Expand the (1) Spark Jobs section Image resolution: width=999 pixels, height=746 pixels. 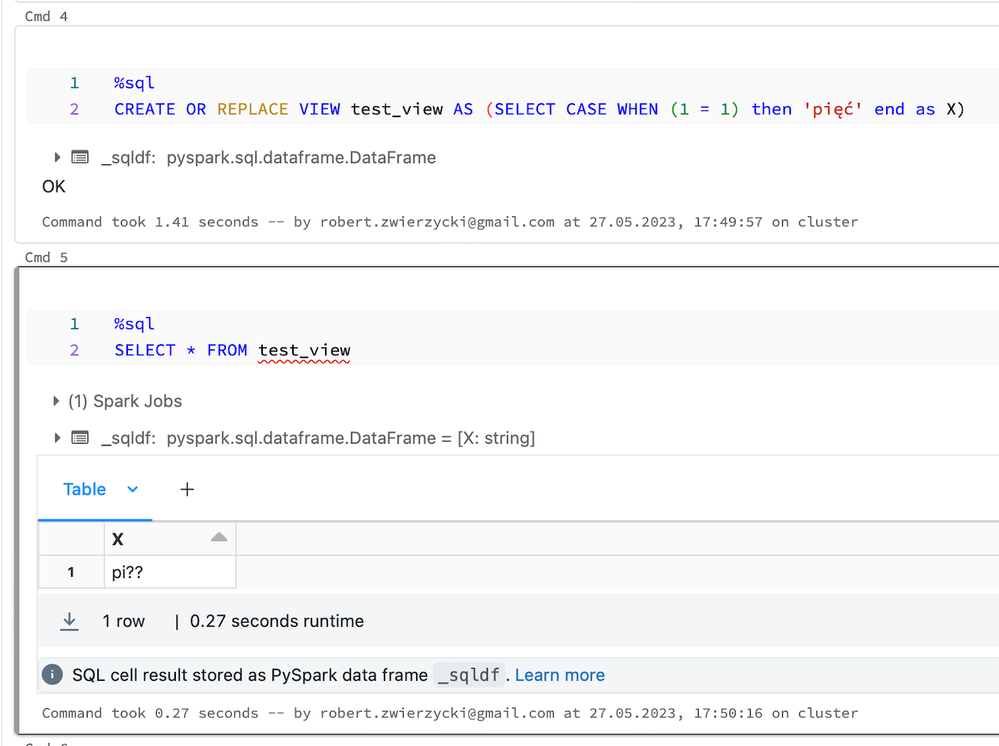[x=56, y=401]
